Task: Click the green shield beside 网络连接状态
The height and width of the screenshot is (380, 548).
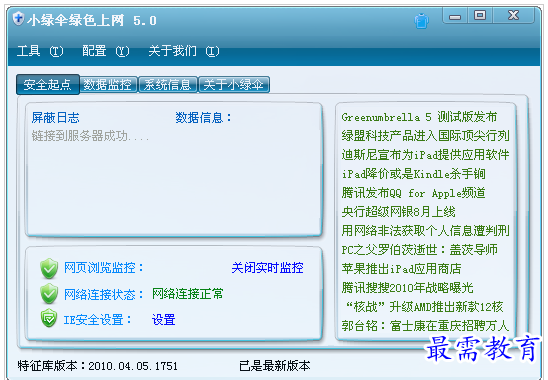Action: [x=49, y=294]
